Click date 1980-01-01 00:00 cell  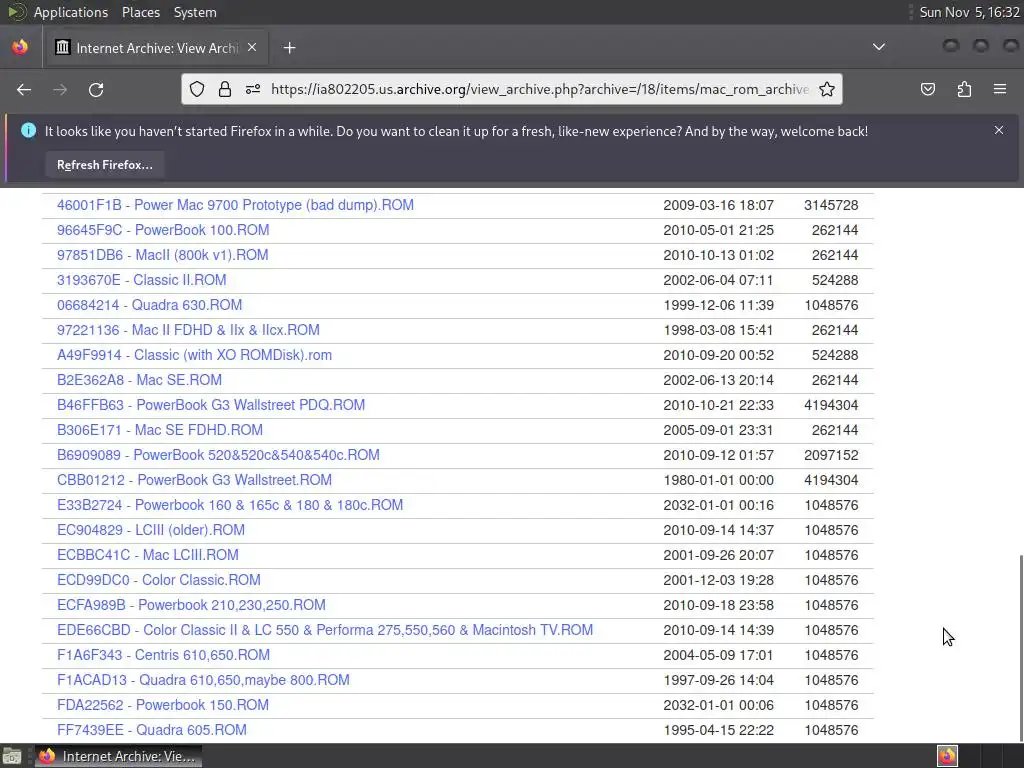(x=718, y=480)
